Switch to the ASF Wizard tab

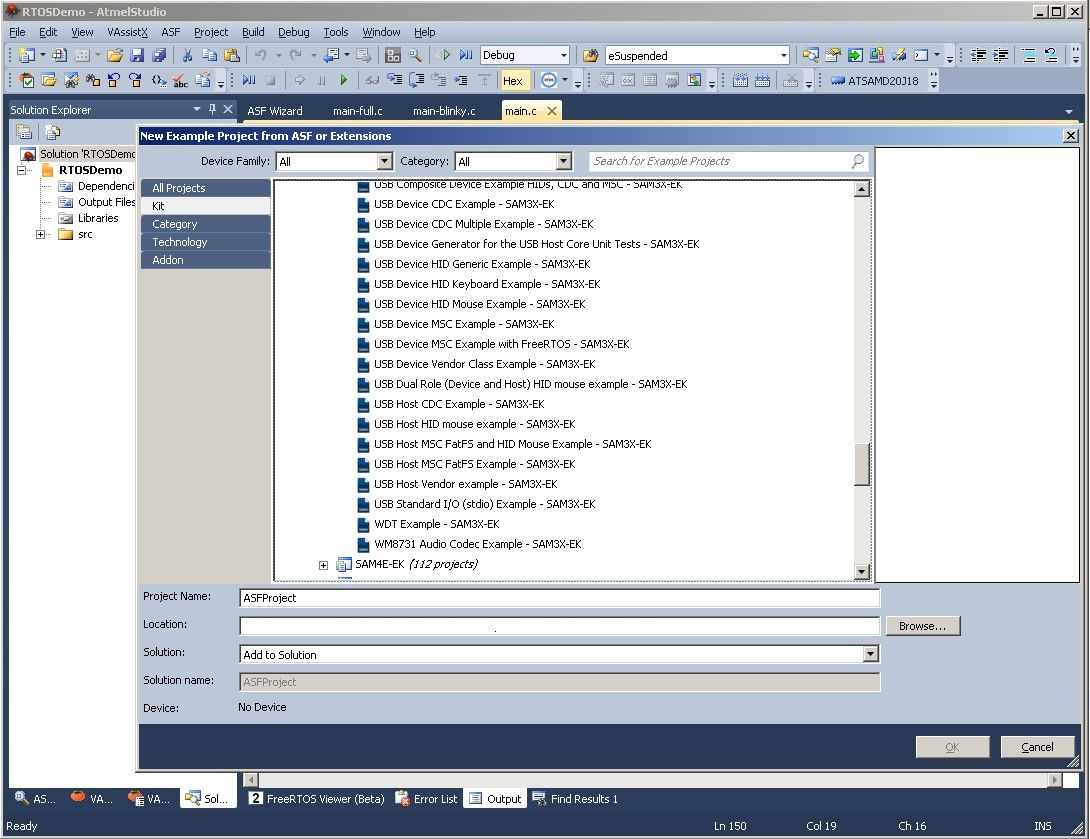275,111
